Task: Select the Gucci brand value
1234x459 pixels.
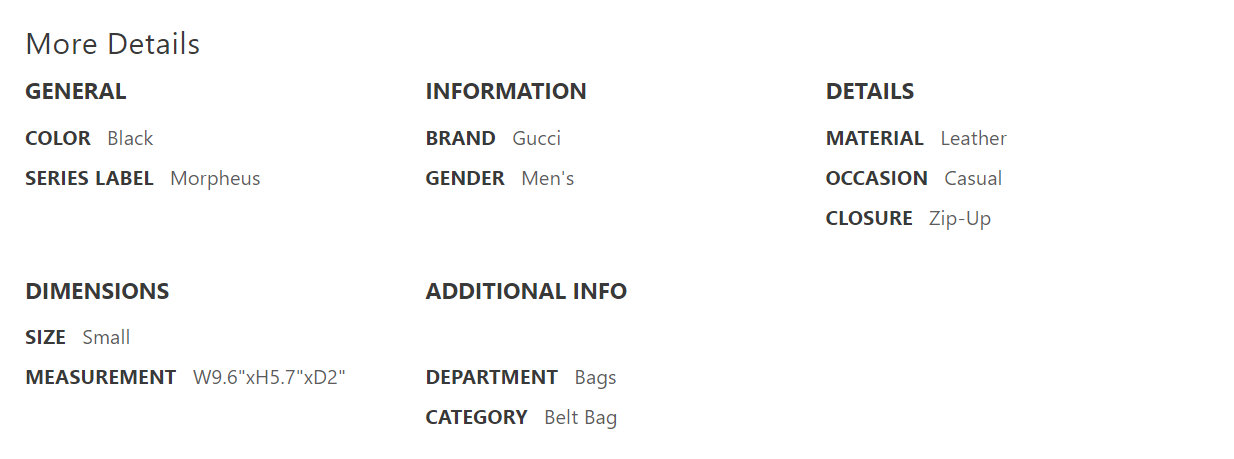Action: click(536, 138)
